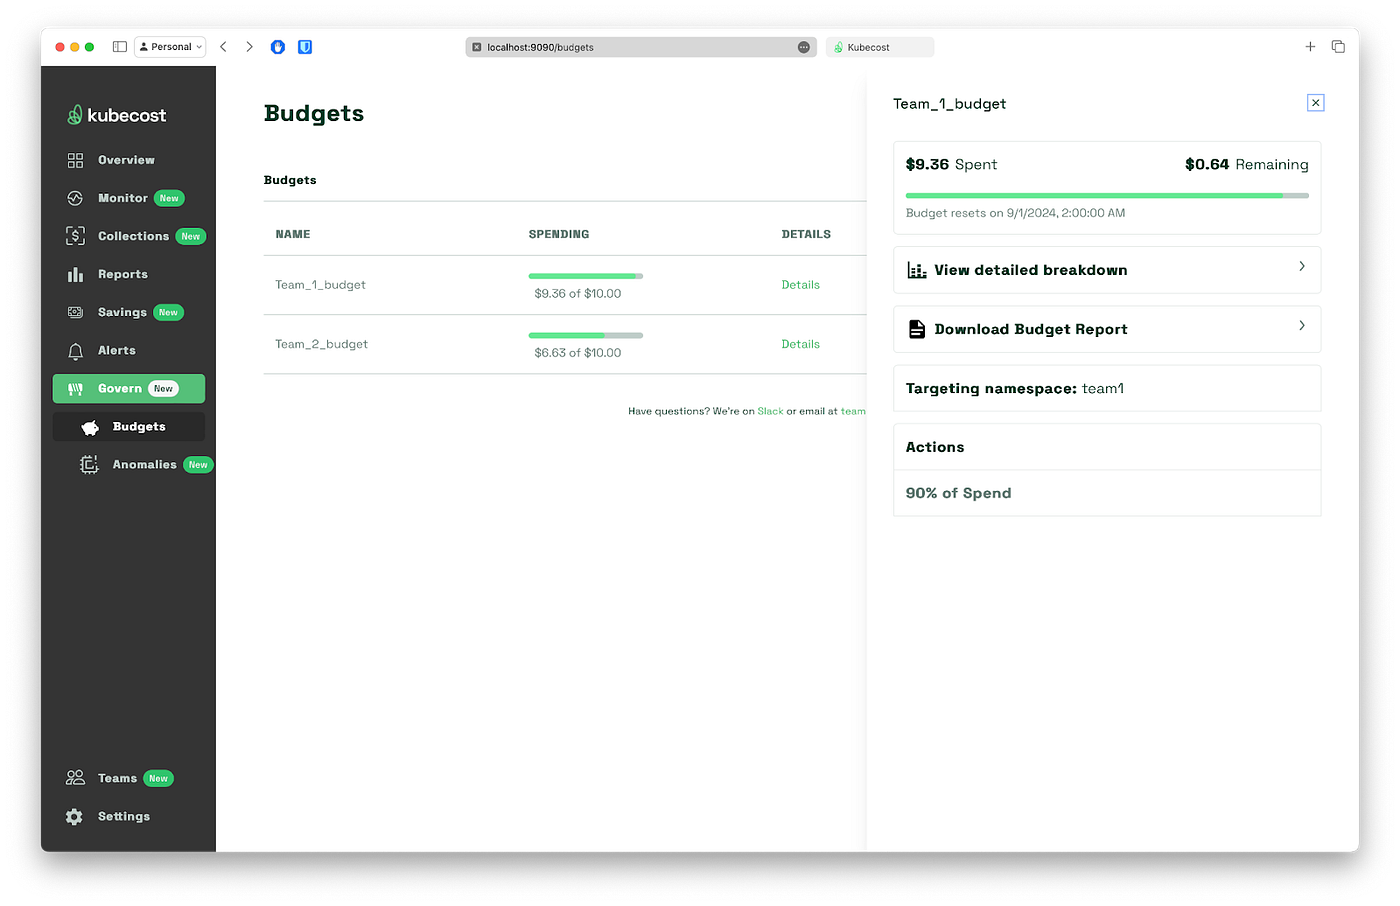Click the blue hand privacy extension icon
Screen dimensions: 1400x906
[278, 47]
